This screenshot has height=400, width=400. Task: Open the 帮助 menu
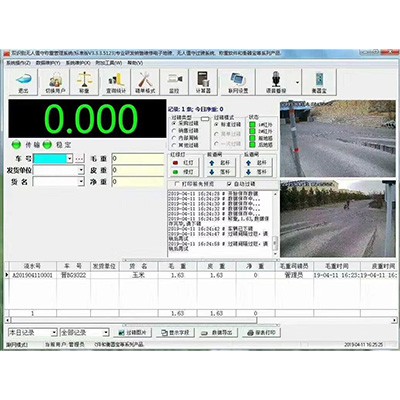(135, 63)
